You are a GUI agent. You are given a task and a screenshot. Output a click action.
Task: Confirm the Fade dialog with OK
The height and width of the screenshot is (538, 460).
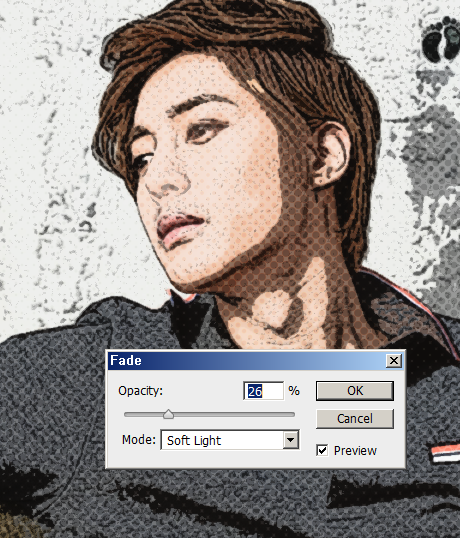point(355,390)
